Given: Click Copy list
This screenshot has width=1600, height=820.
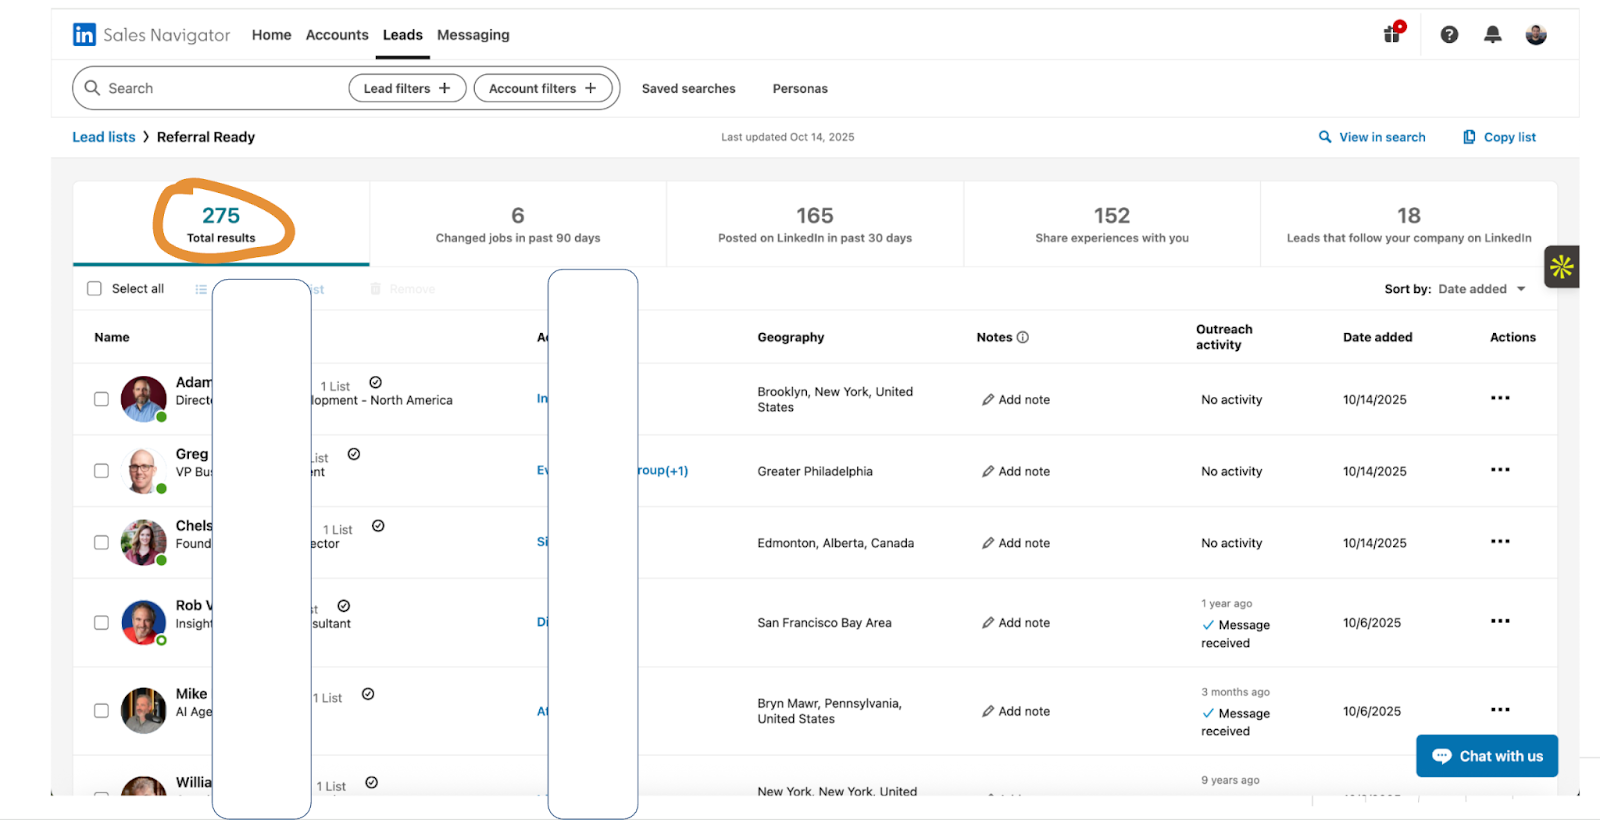Looking at the screenshot, I should click(1499, 137).
